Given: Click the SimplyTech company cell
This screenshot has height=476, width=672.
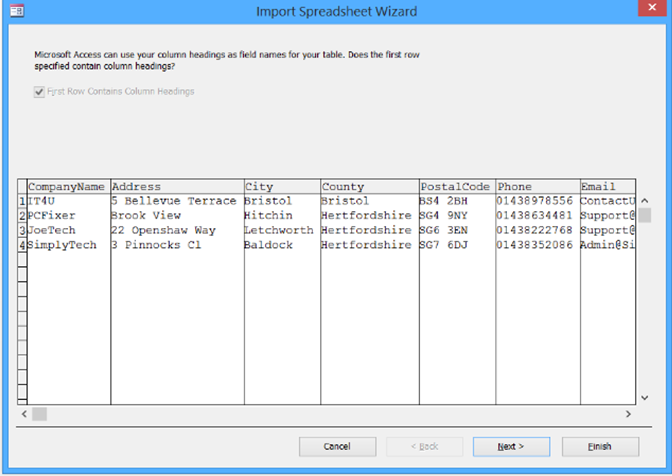Looking at the screenshot, I should point(69,245).
